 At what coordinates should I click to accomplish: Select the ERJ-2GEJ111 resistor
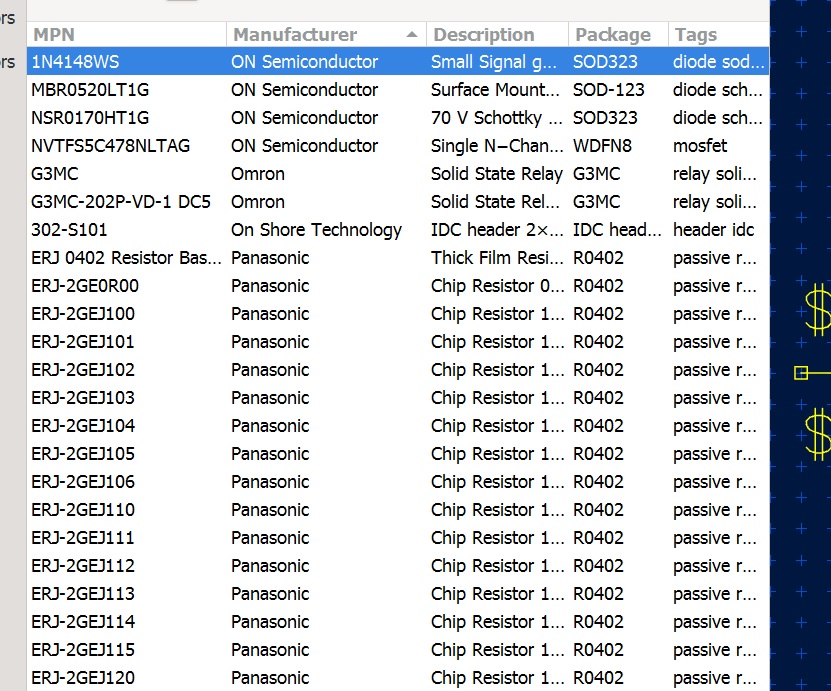(x=398, y=538)
